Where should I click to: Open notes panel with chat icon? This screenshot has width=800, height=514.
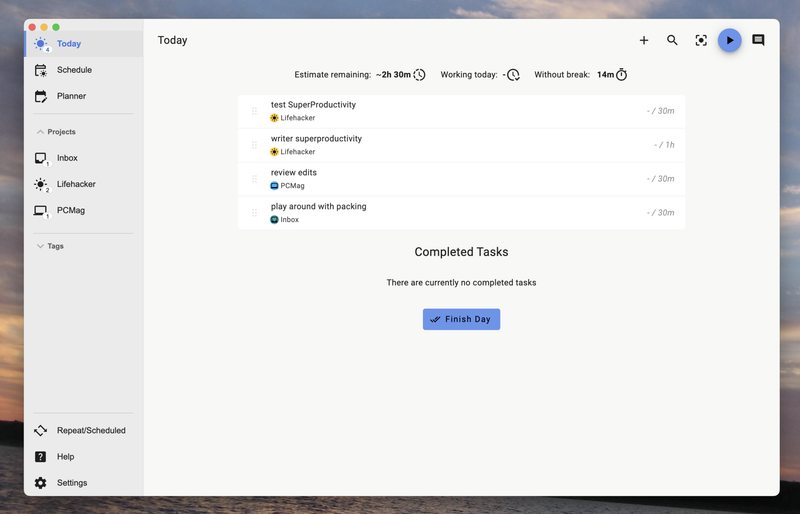coord(758,41)
